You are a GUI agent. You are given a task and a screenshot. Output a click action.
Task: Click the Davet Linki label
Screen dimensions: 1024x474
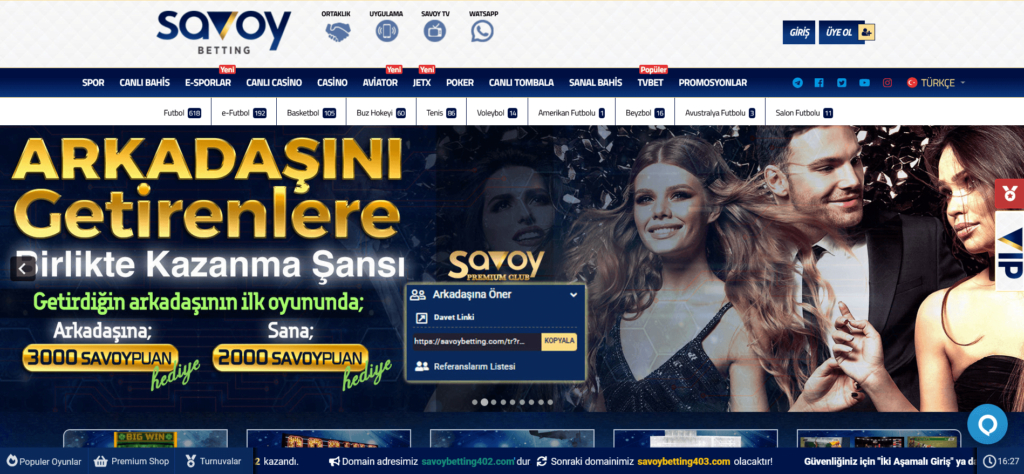click(x=454, y=317)
